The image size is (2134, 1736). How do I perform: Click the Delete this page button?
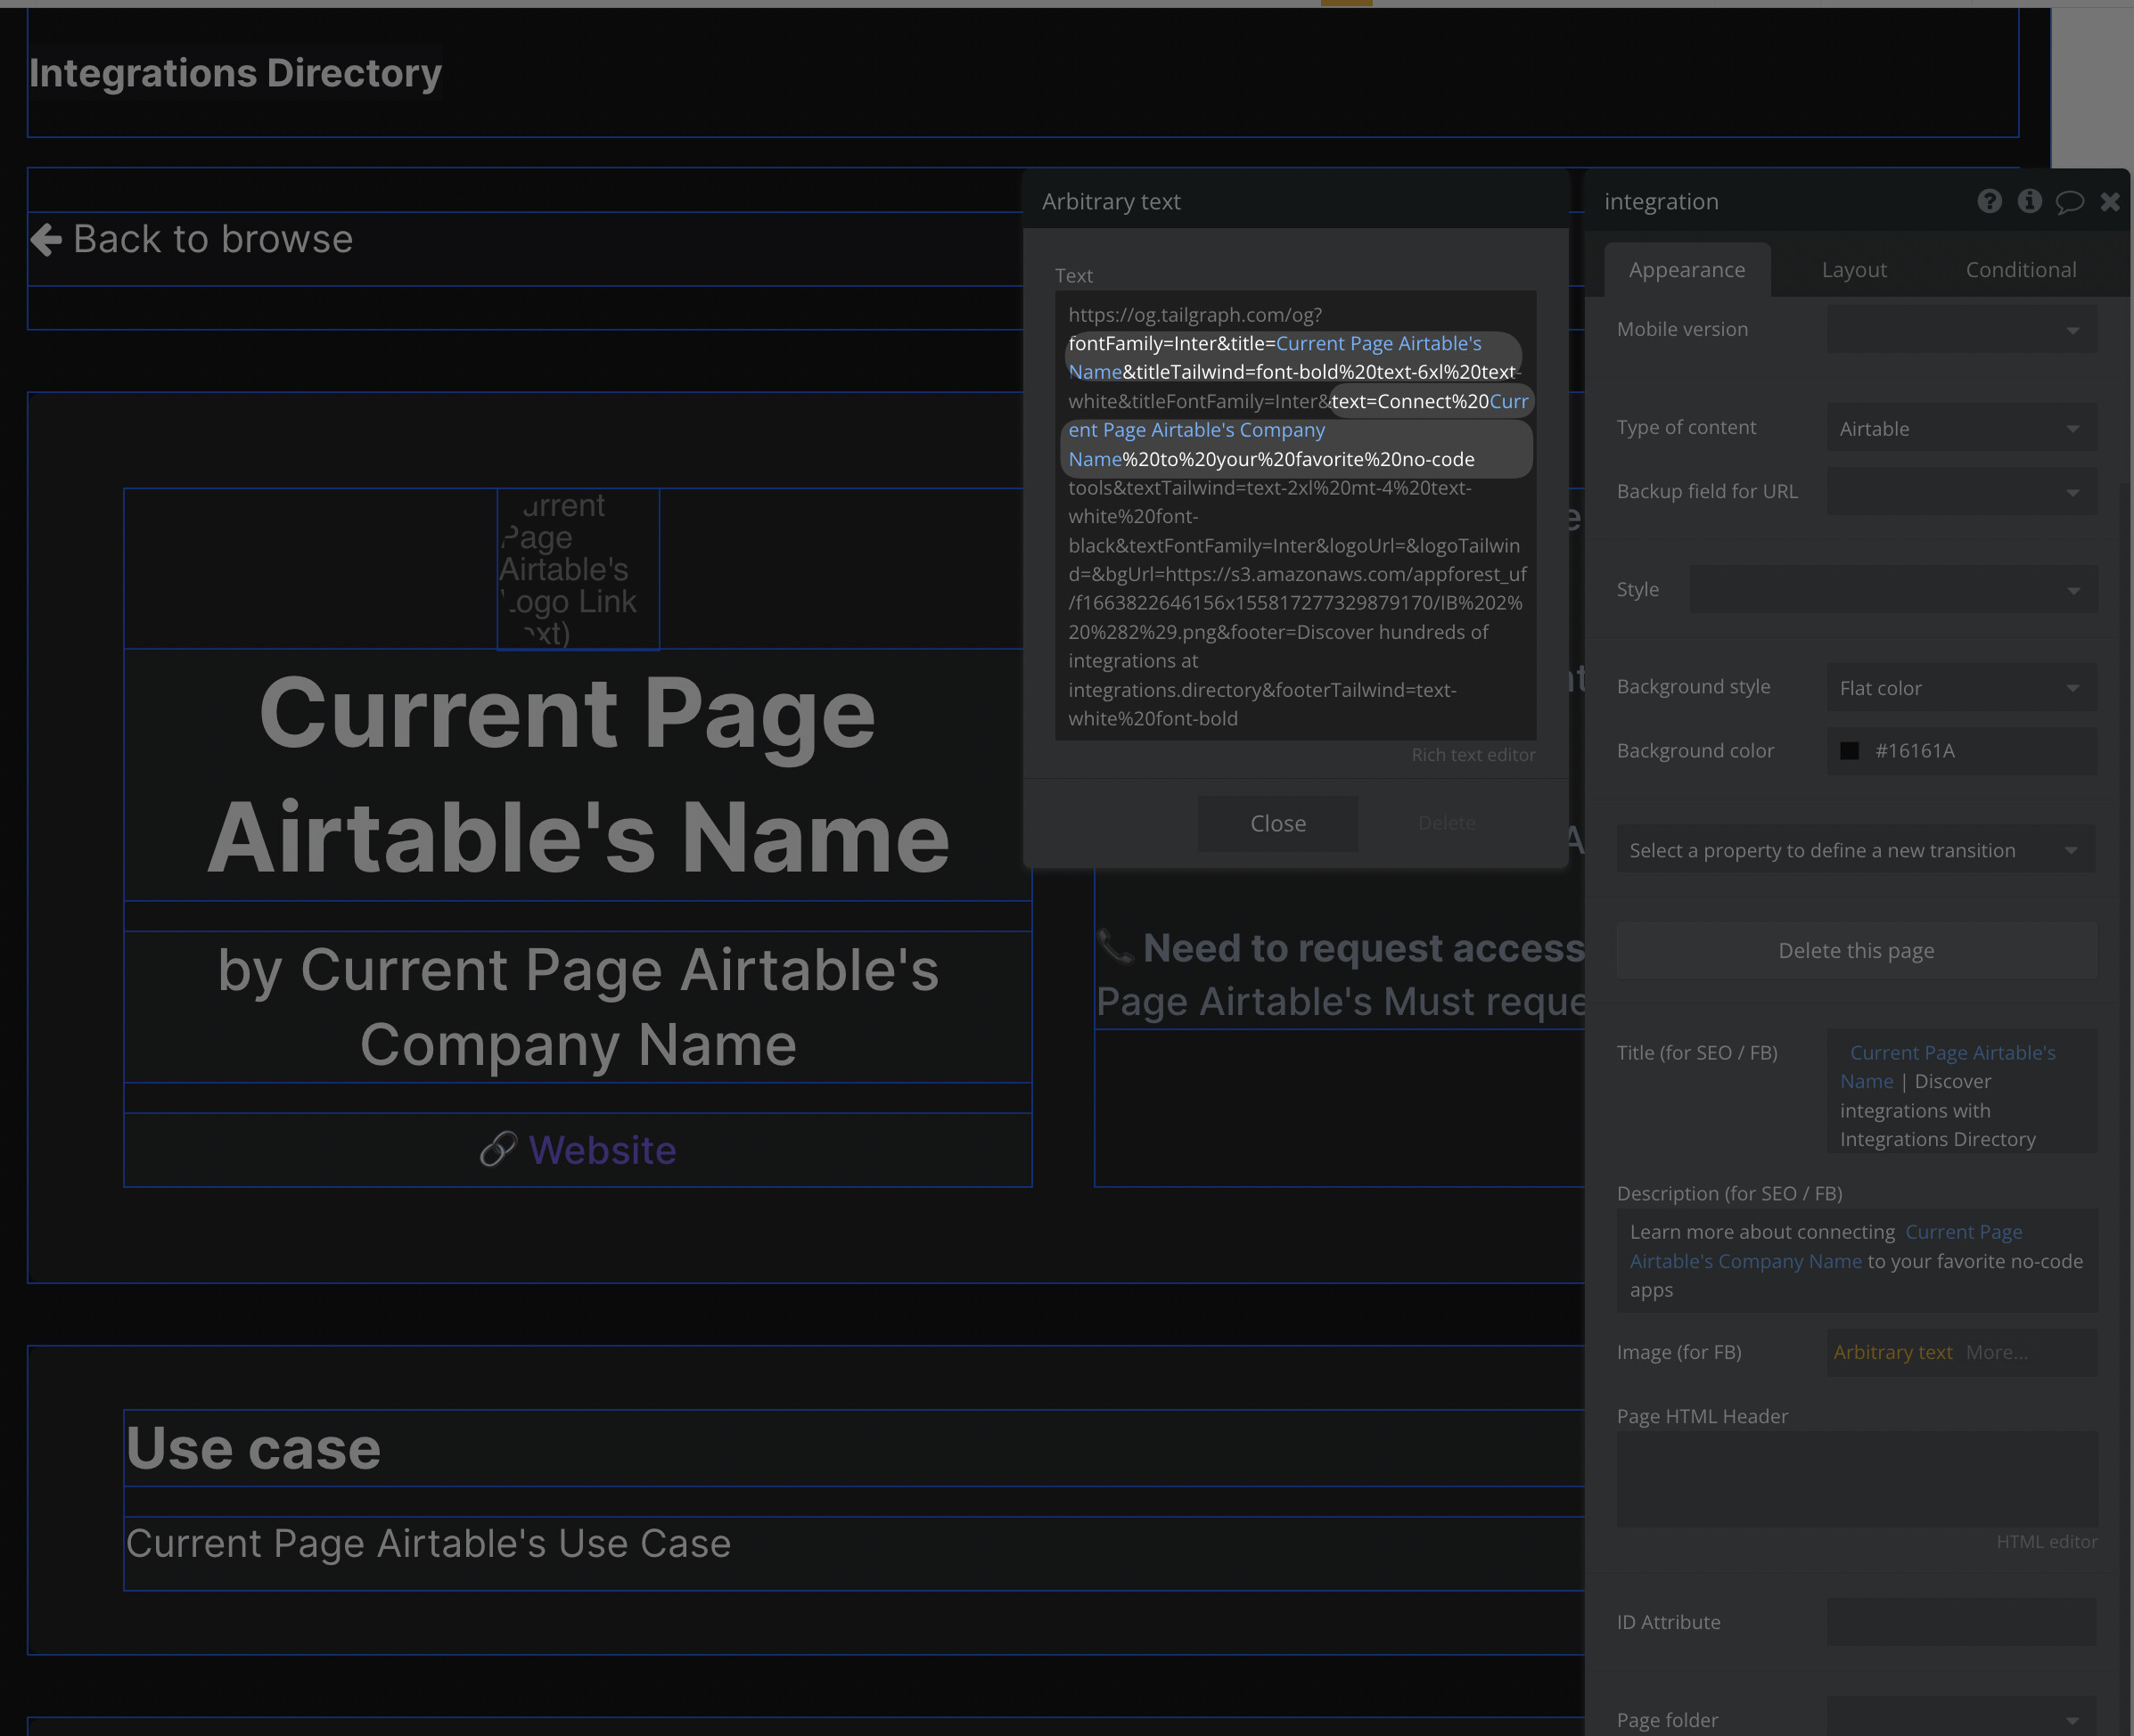click(x=1856, y=950)
